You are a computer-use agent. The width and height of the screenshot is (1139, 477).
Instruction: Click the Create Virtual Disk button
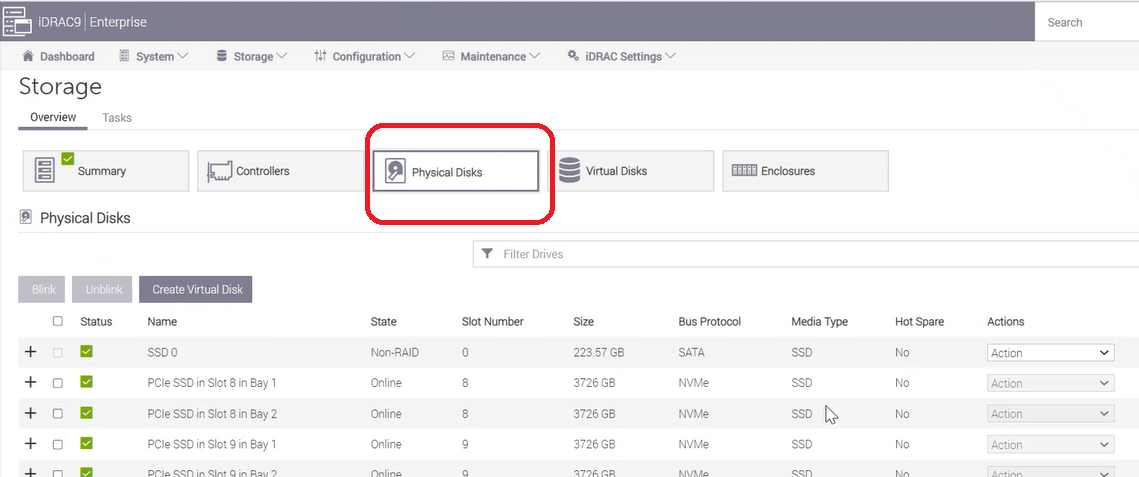(x=195, y=289)
